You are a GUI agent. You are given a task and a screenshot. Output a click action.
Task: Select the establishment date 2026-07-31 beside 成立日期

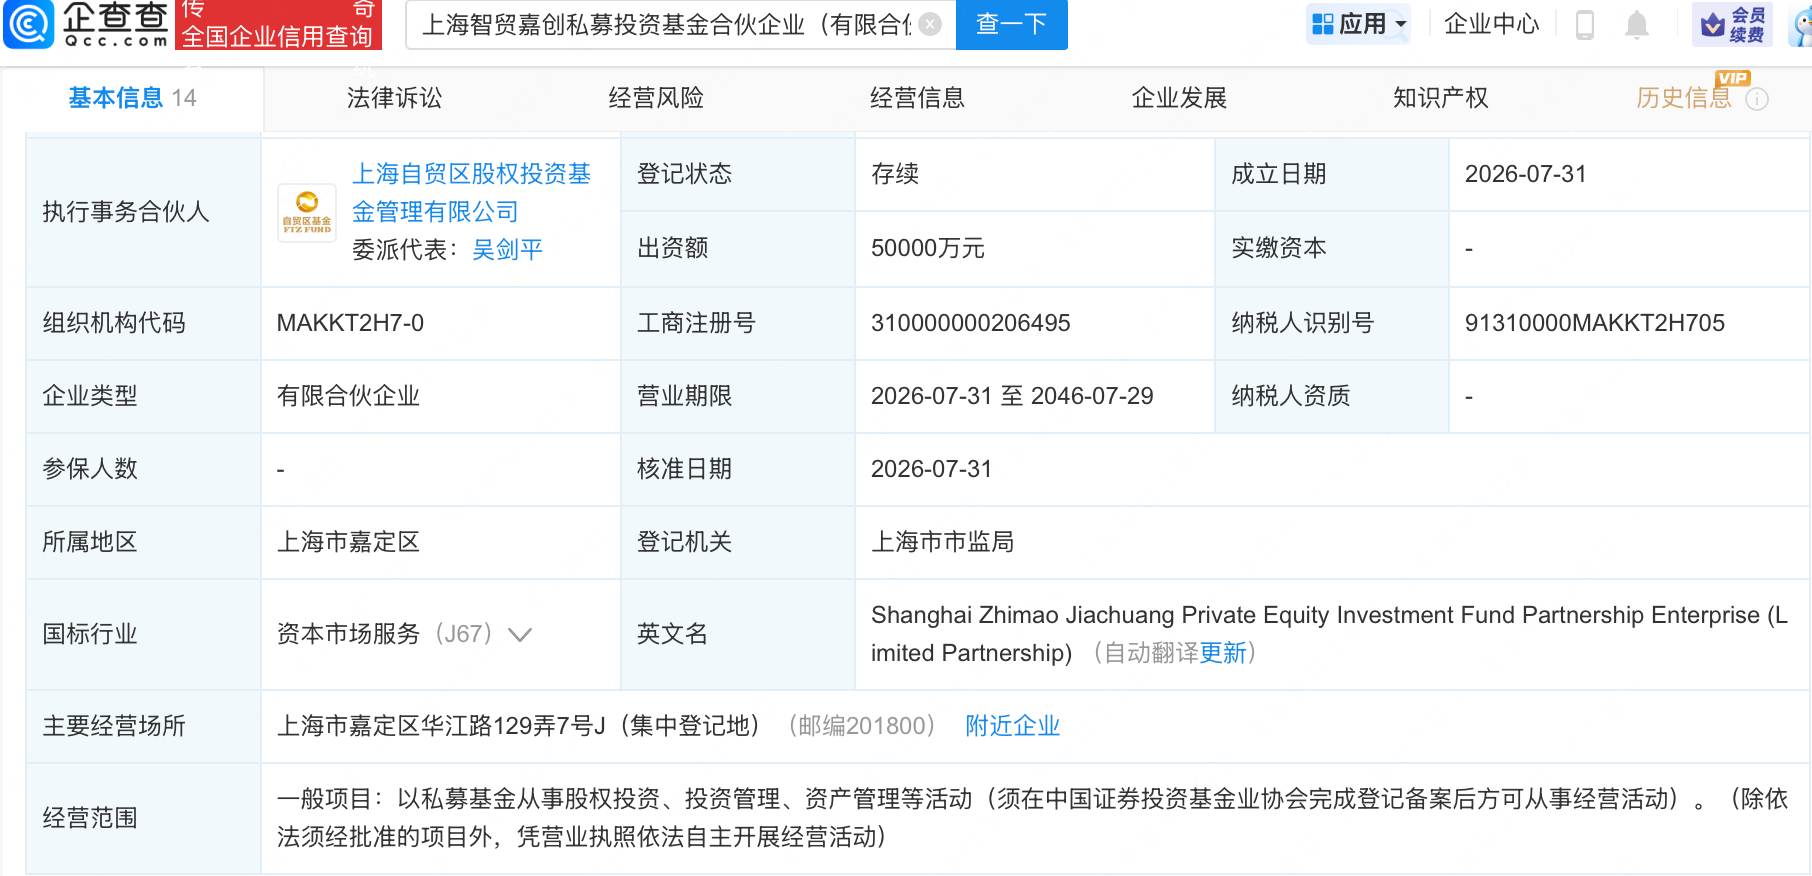coord(1526,174)
